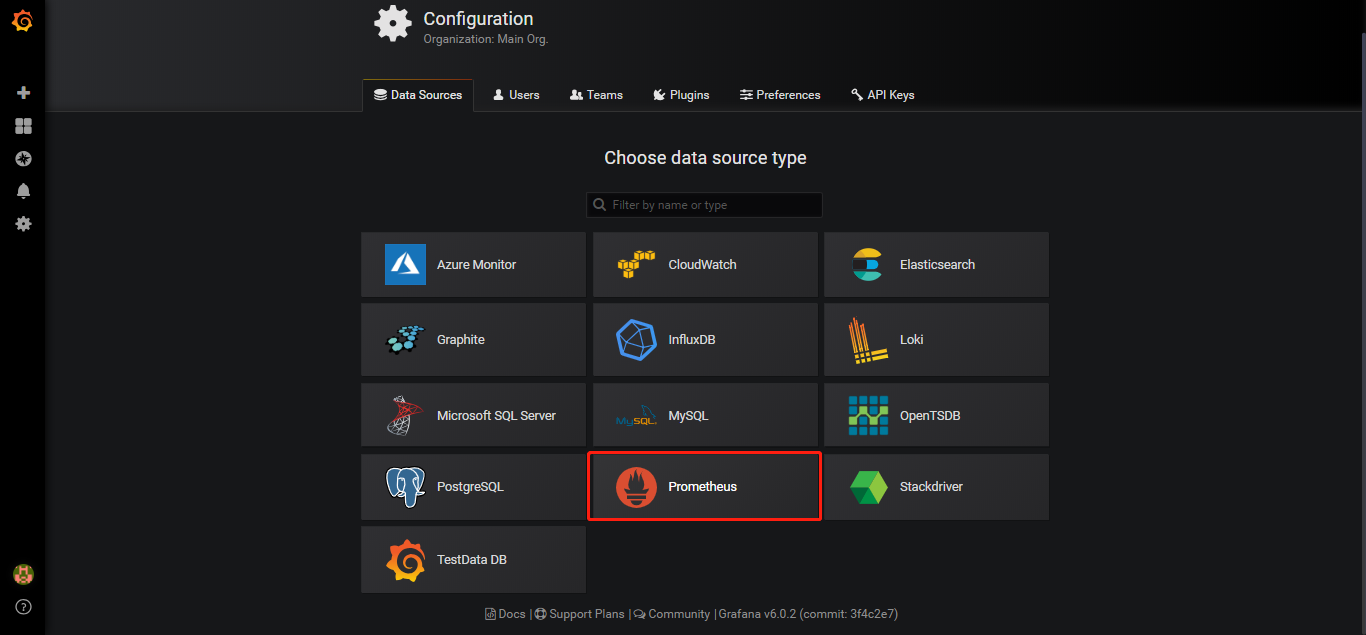Click the Choose data source type heading
The image size is (1366, 635).
(x=705, y=158)
